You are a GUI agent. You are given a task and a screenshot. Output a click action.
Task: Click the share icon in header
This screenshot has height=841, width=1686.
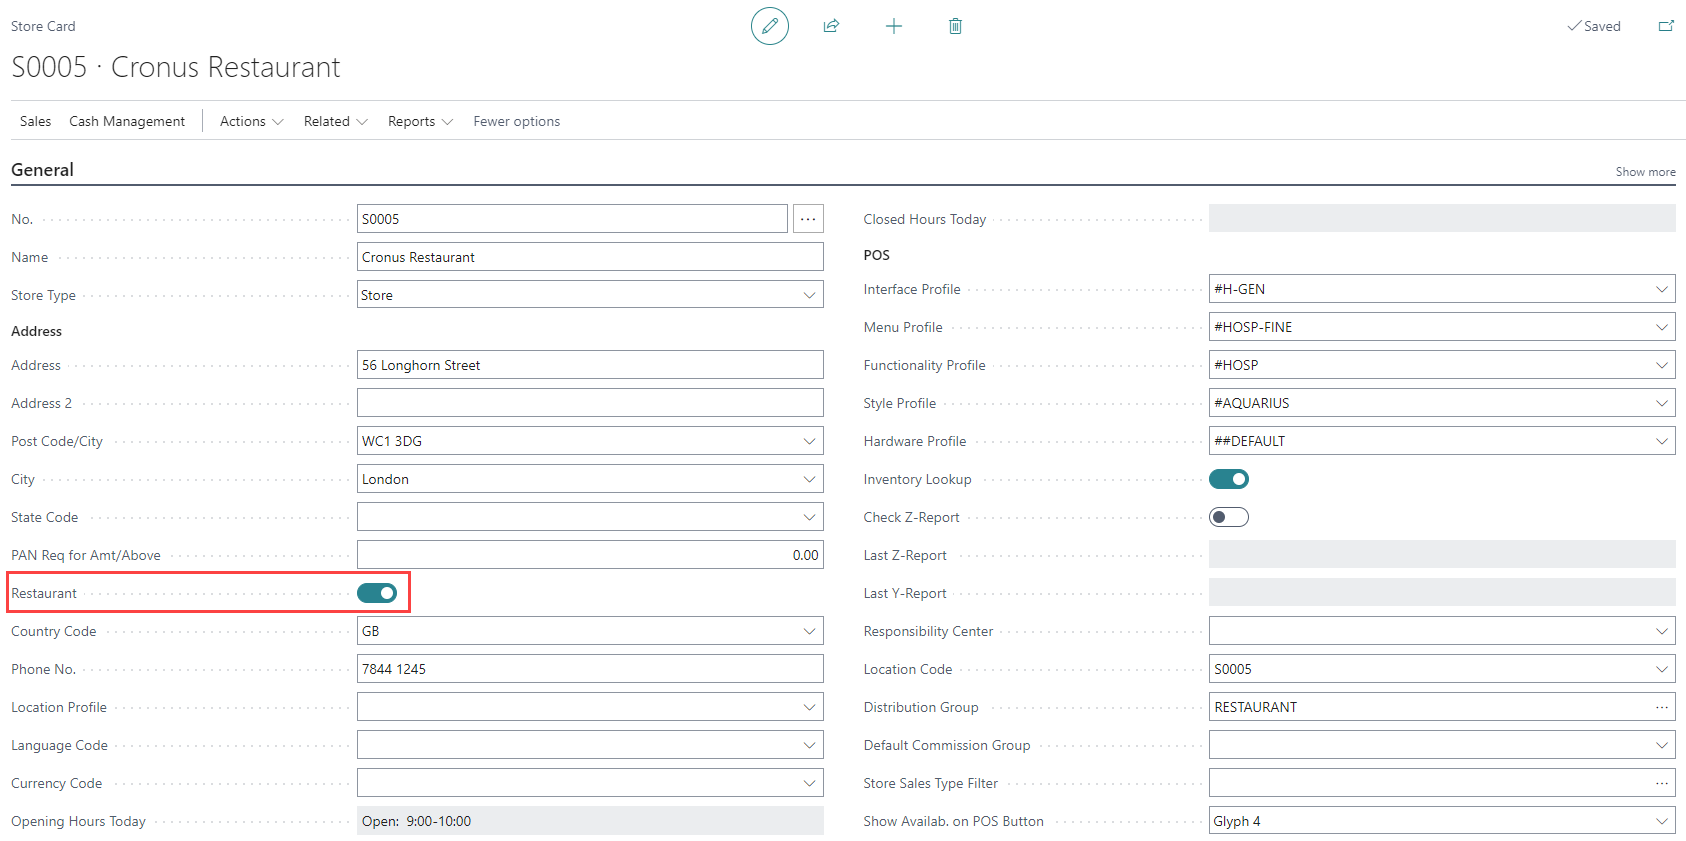(831, 26)
